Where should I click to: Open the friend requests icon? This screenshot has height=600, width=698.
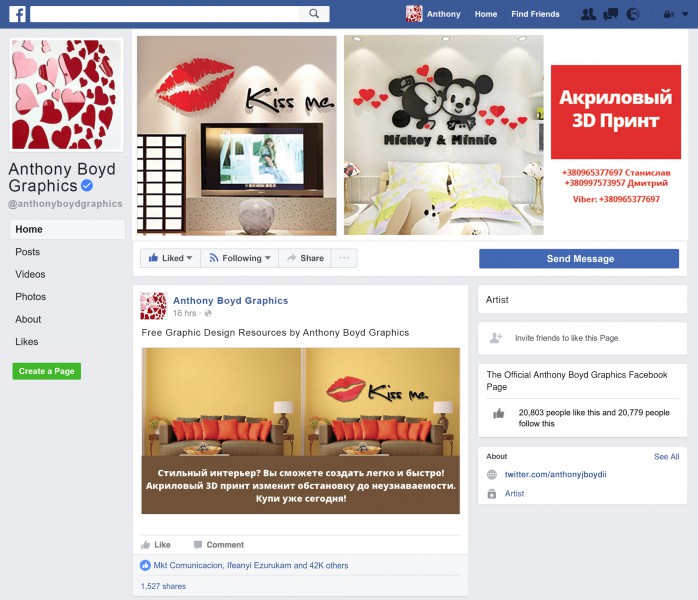coord(588,14)
